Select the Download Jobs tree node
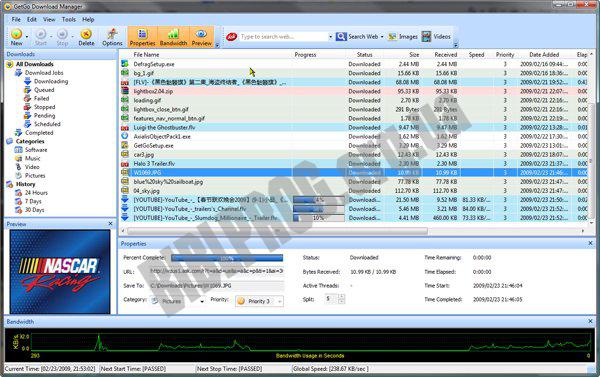600x377 pixels. 44,72
